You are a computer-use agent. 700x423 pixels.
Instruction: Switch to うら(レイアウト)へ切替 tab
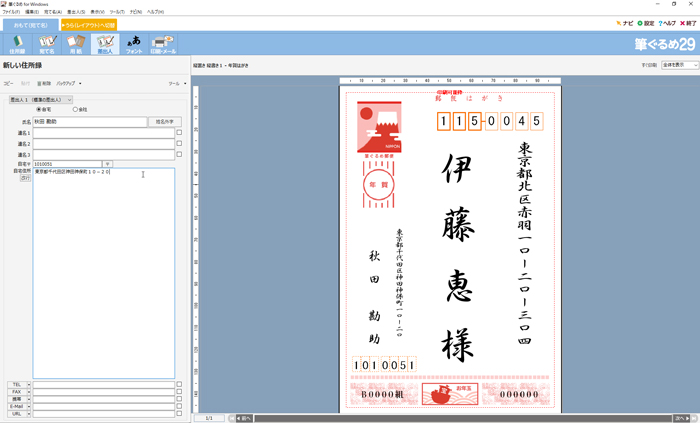point(89,24)
